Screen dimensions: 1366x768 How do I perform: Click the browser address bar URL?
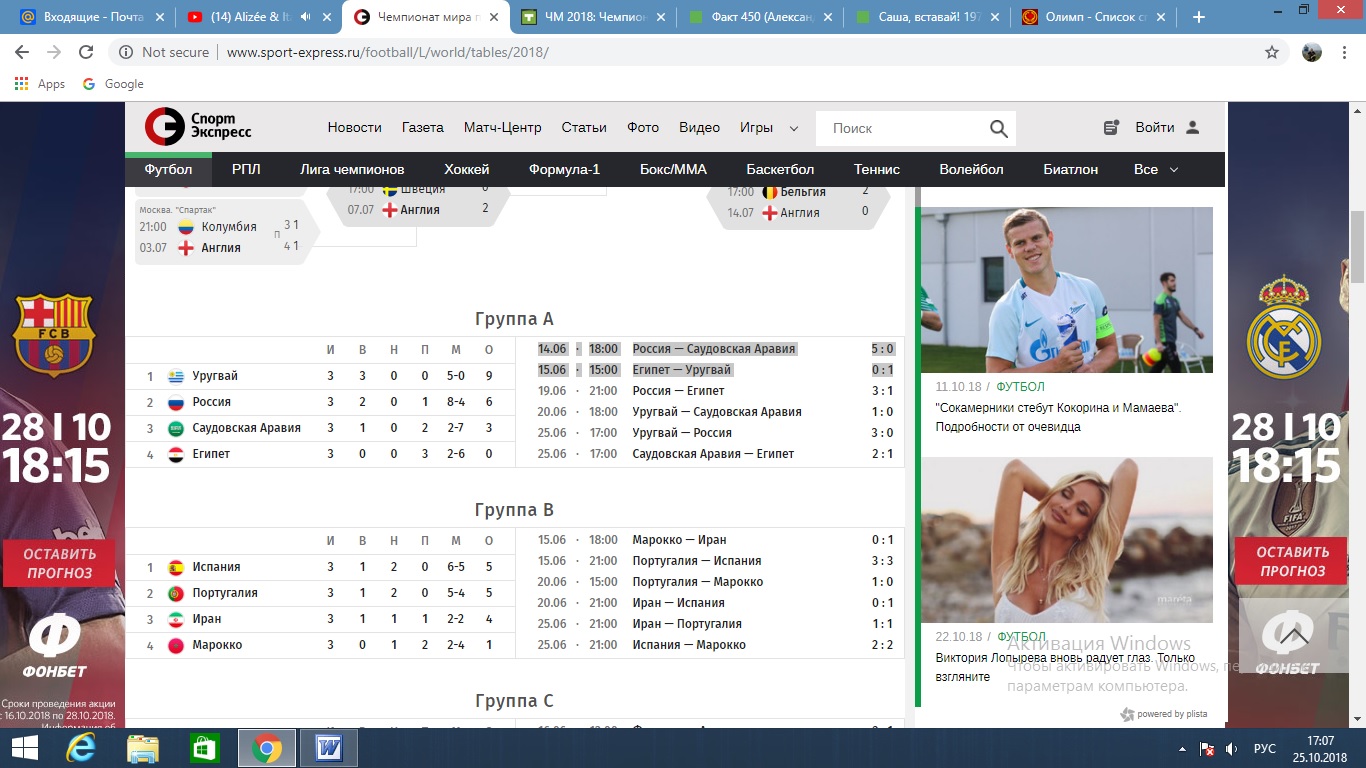388,52
